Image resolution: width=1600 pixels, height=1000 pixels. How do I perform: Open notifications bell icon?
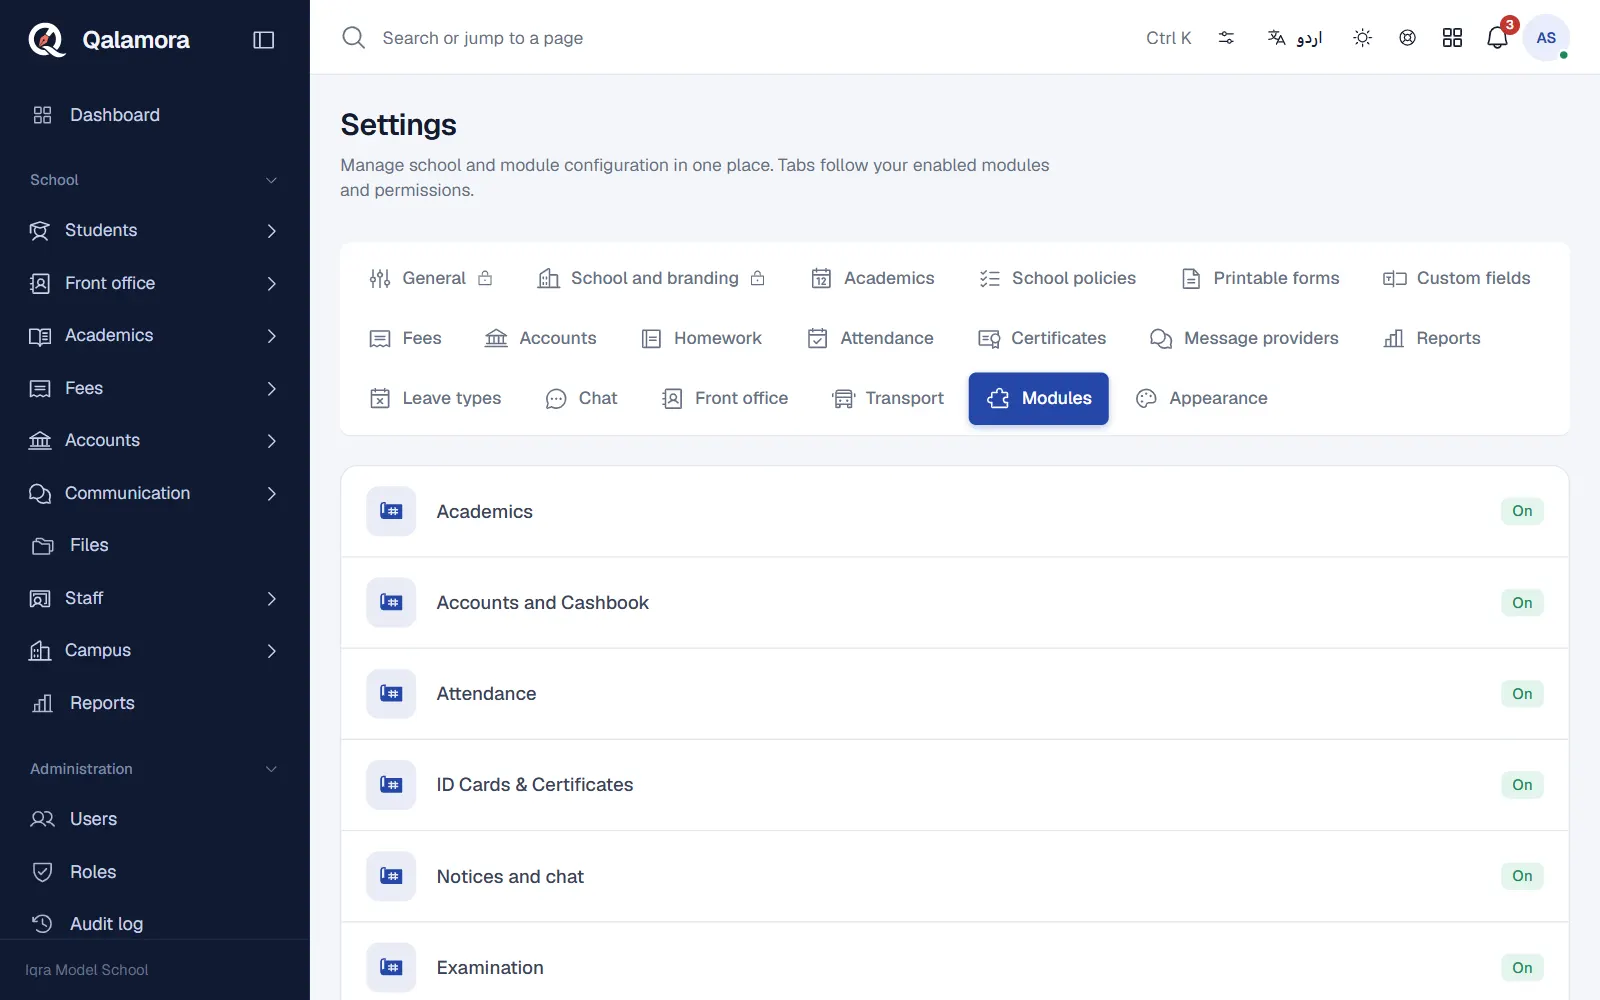1497,38
